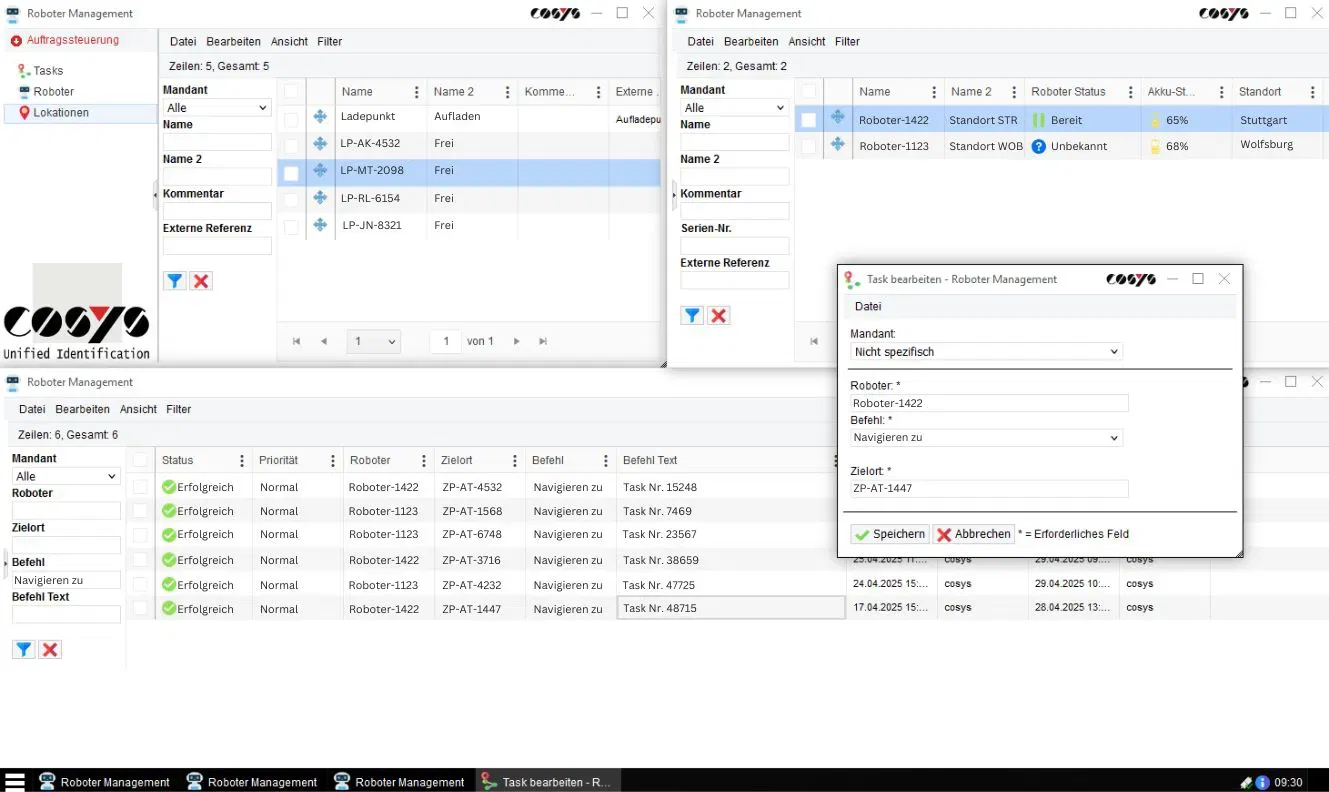Apply filter in the locations filter panel
This screenshot has height=792, width=1329.
coord(175,281)
